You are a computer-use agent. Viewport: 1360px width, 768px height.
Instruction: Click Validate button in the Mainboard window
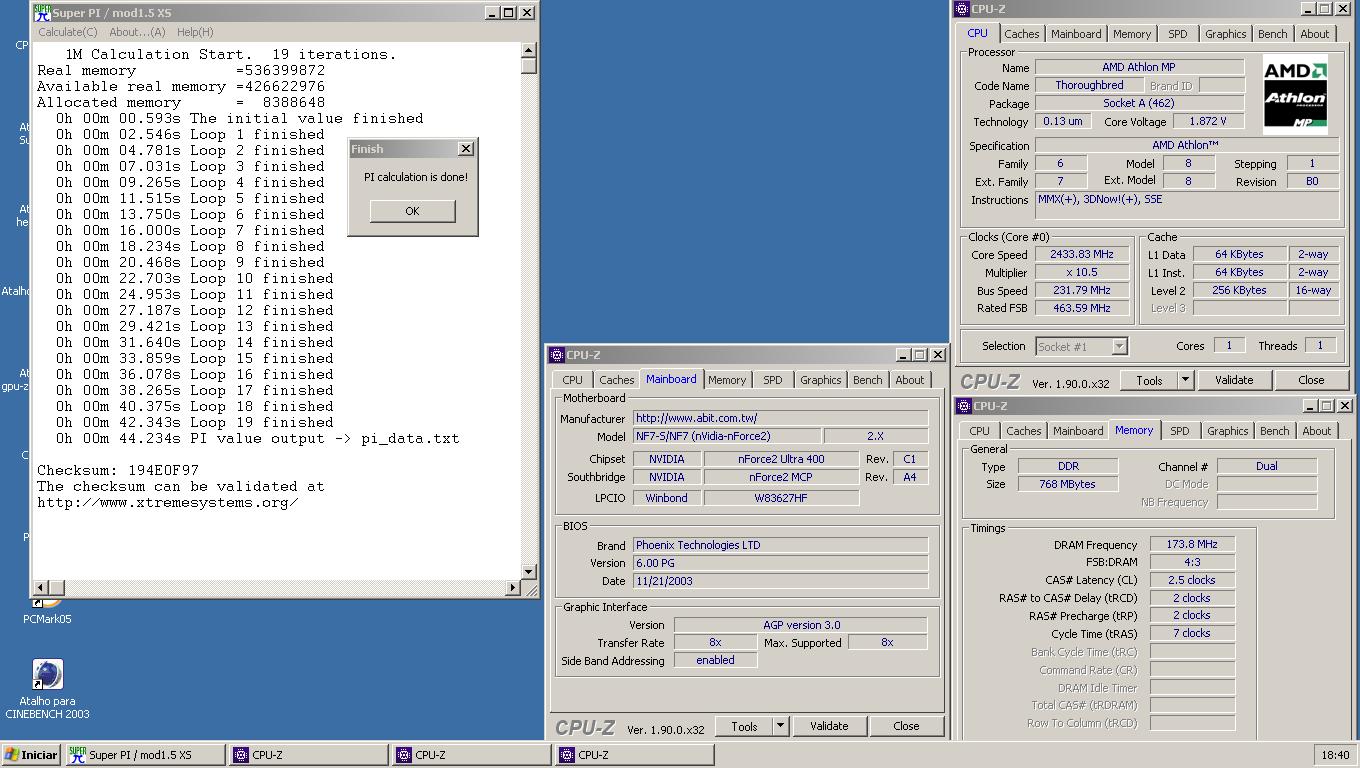829,726
